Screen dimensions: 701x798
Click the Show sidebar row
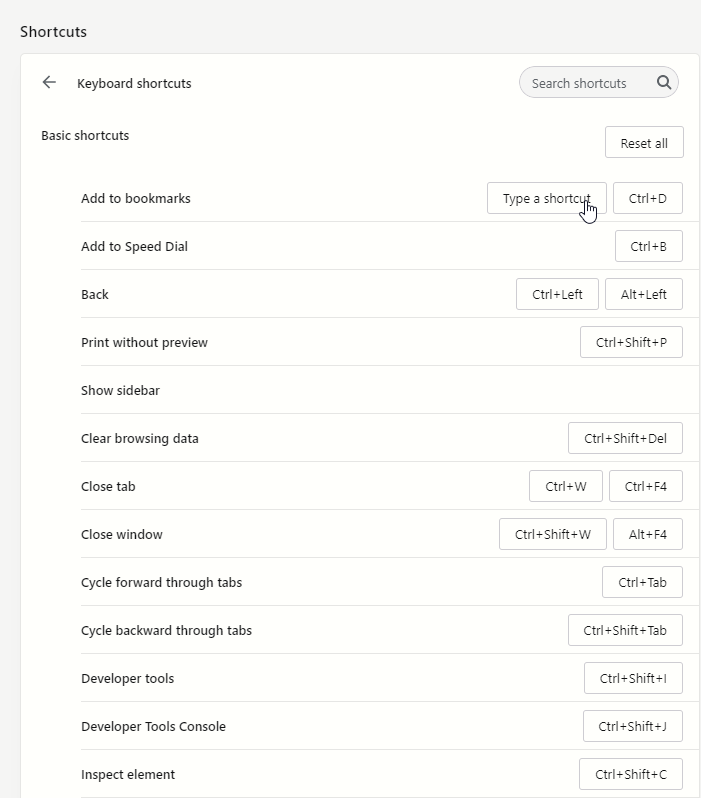(x=389, y=390)
